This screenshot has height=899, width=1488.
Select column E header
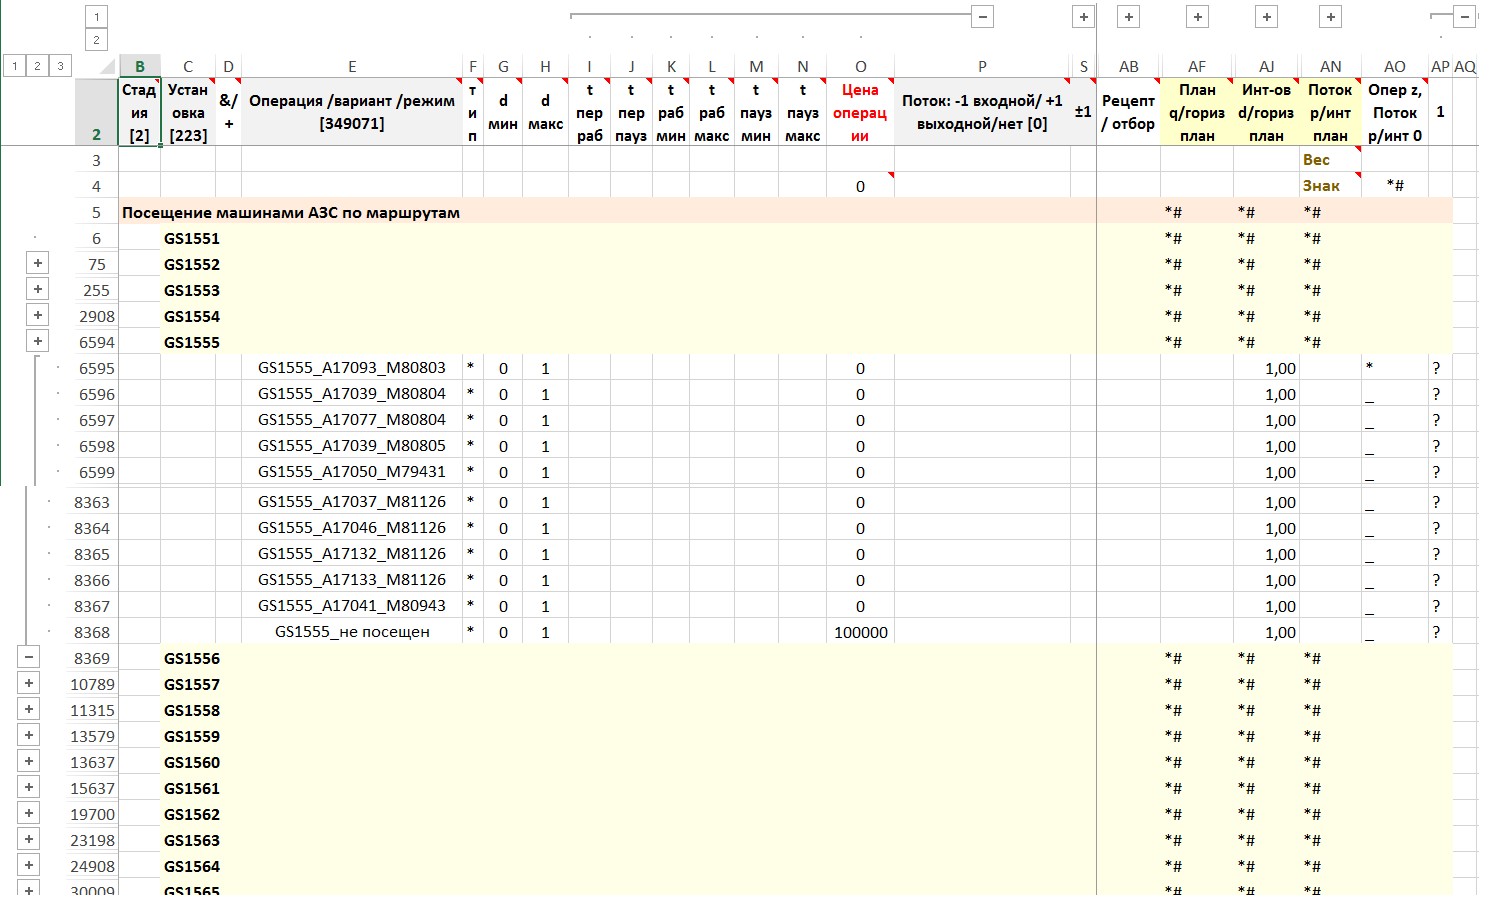pos(352,67)
